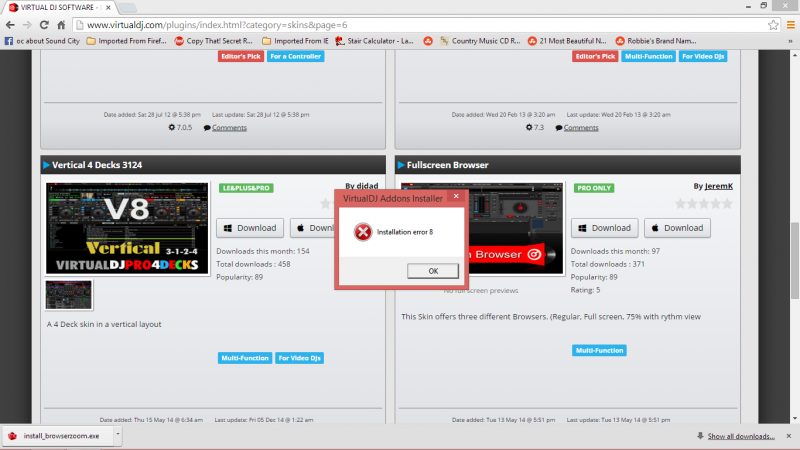Viewport: 800px width, 450px height.
Task: Open Stair Calculator bookmark
Action: pos(374,41)
